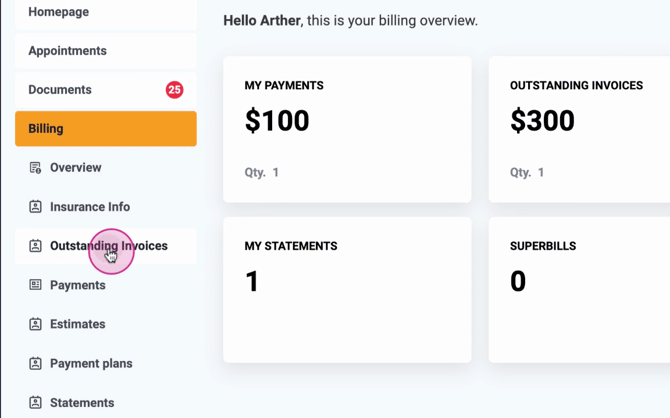The width and height of the screenshot is (670, 418).
Task: Click the Payments sidebar icon
Action: point(35,285)
